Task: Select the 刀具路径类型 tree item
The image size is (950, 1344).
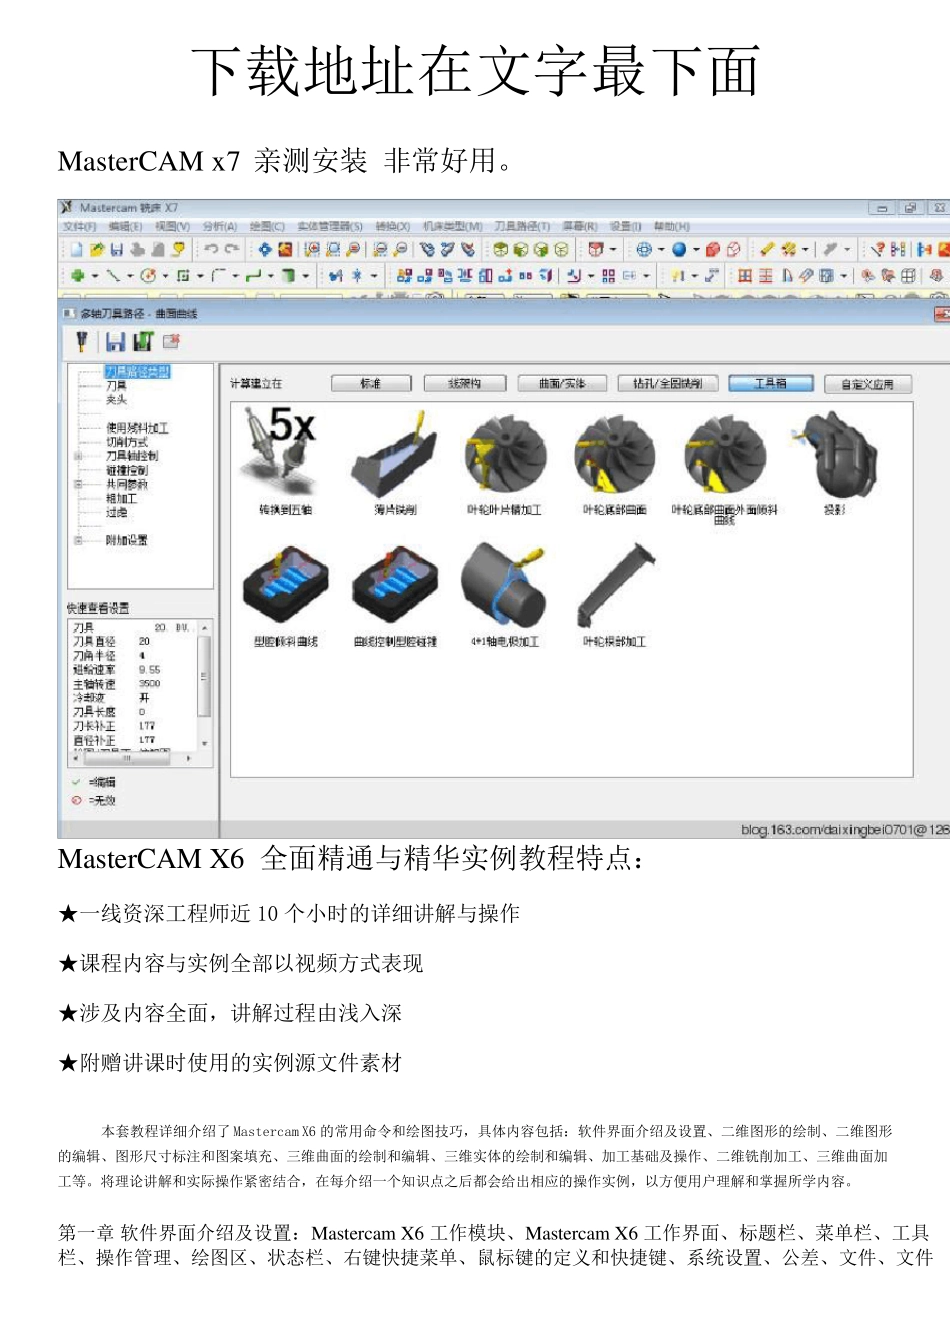Action: click(x=138, y=371)
